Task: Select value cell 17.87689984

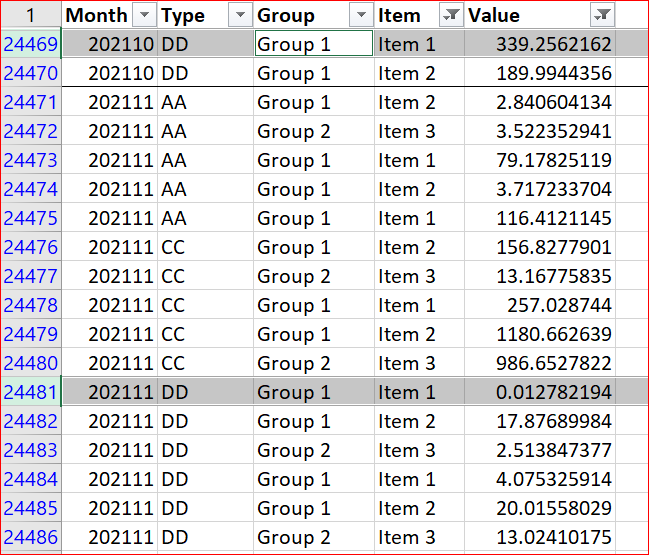Action: coord(540,420)
